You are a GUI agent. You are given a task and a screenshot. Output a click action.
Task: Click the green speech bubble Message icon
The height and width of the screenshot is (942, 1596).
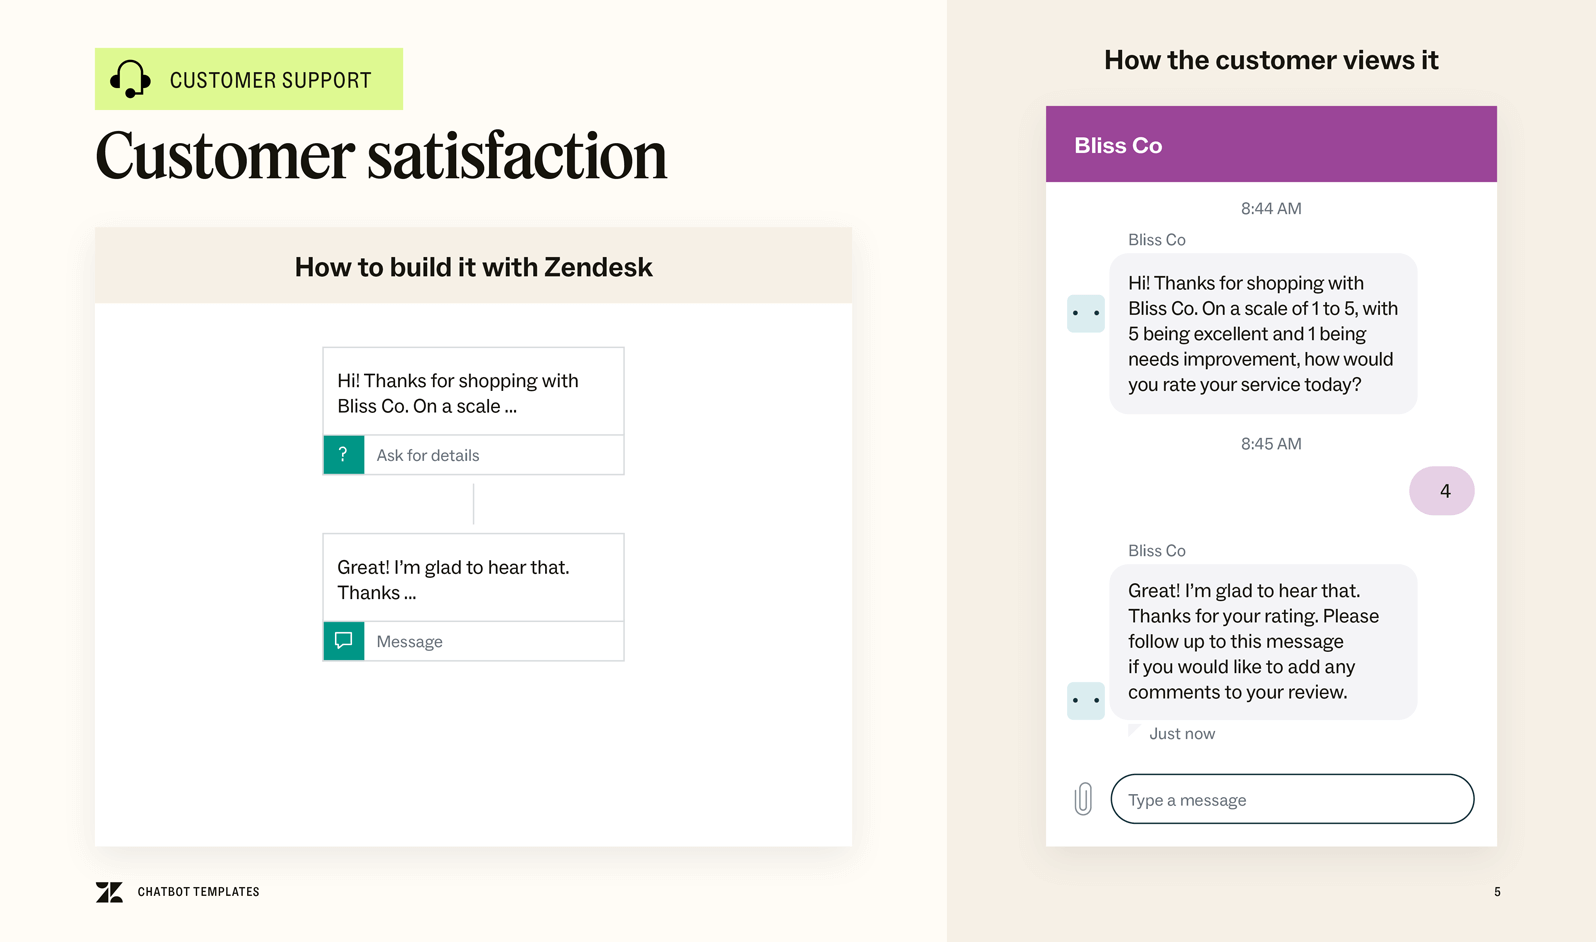coord(343,641)
